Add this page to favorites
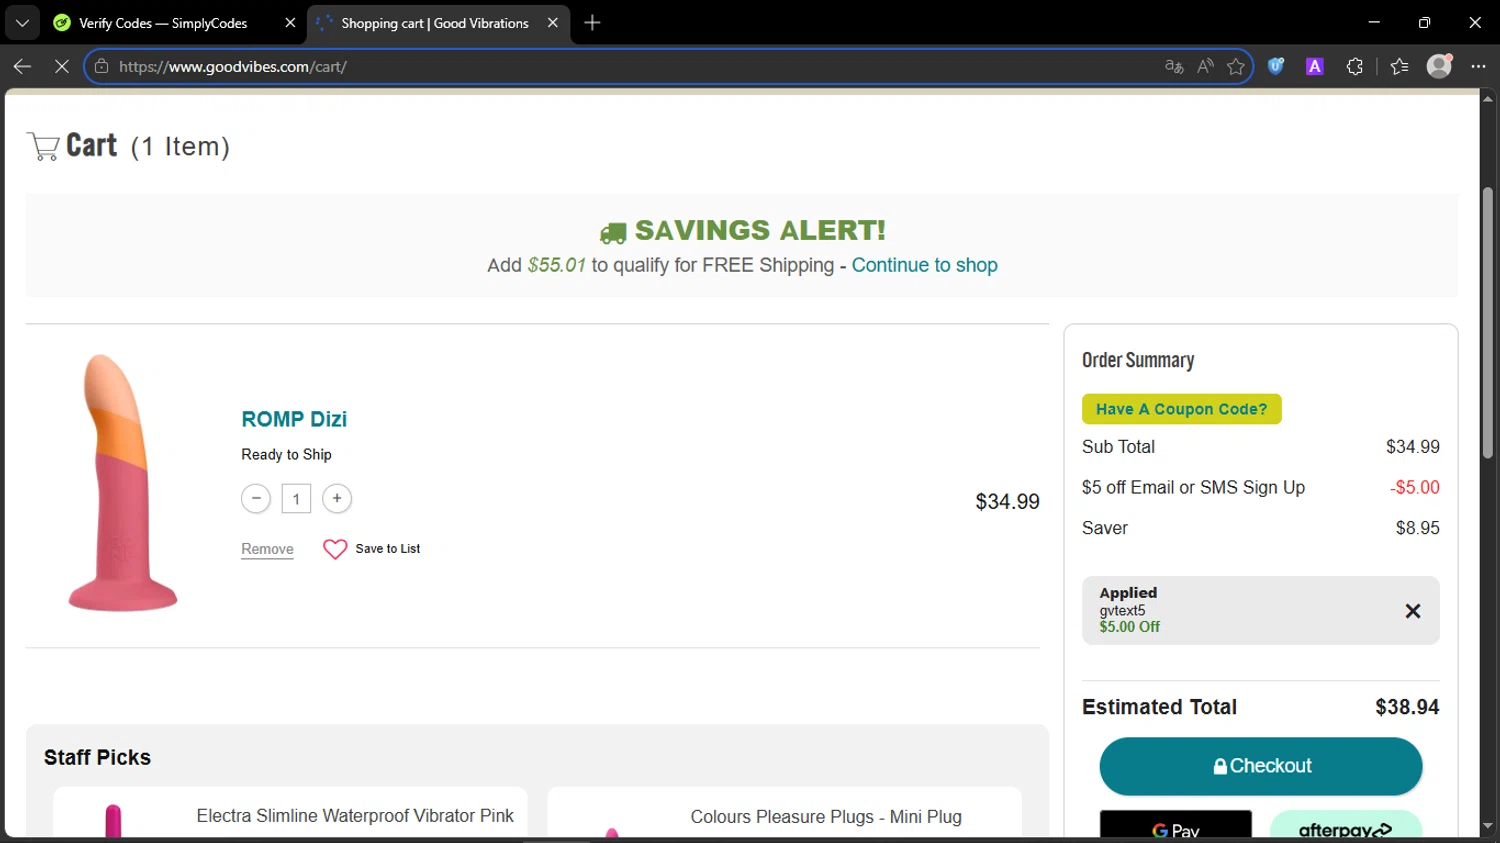This screenshot has width=1500, height=843. [x=1236, y=66]
